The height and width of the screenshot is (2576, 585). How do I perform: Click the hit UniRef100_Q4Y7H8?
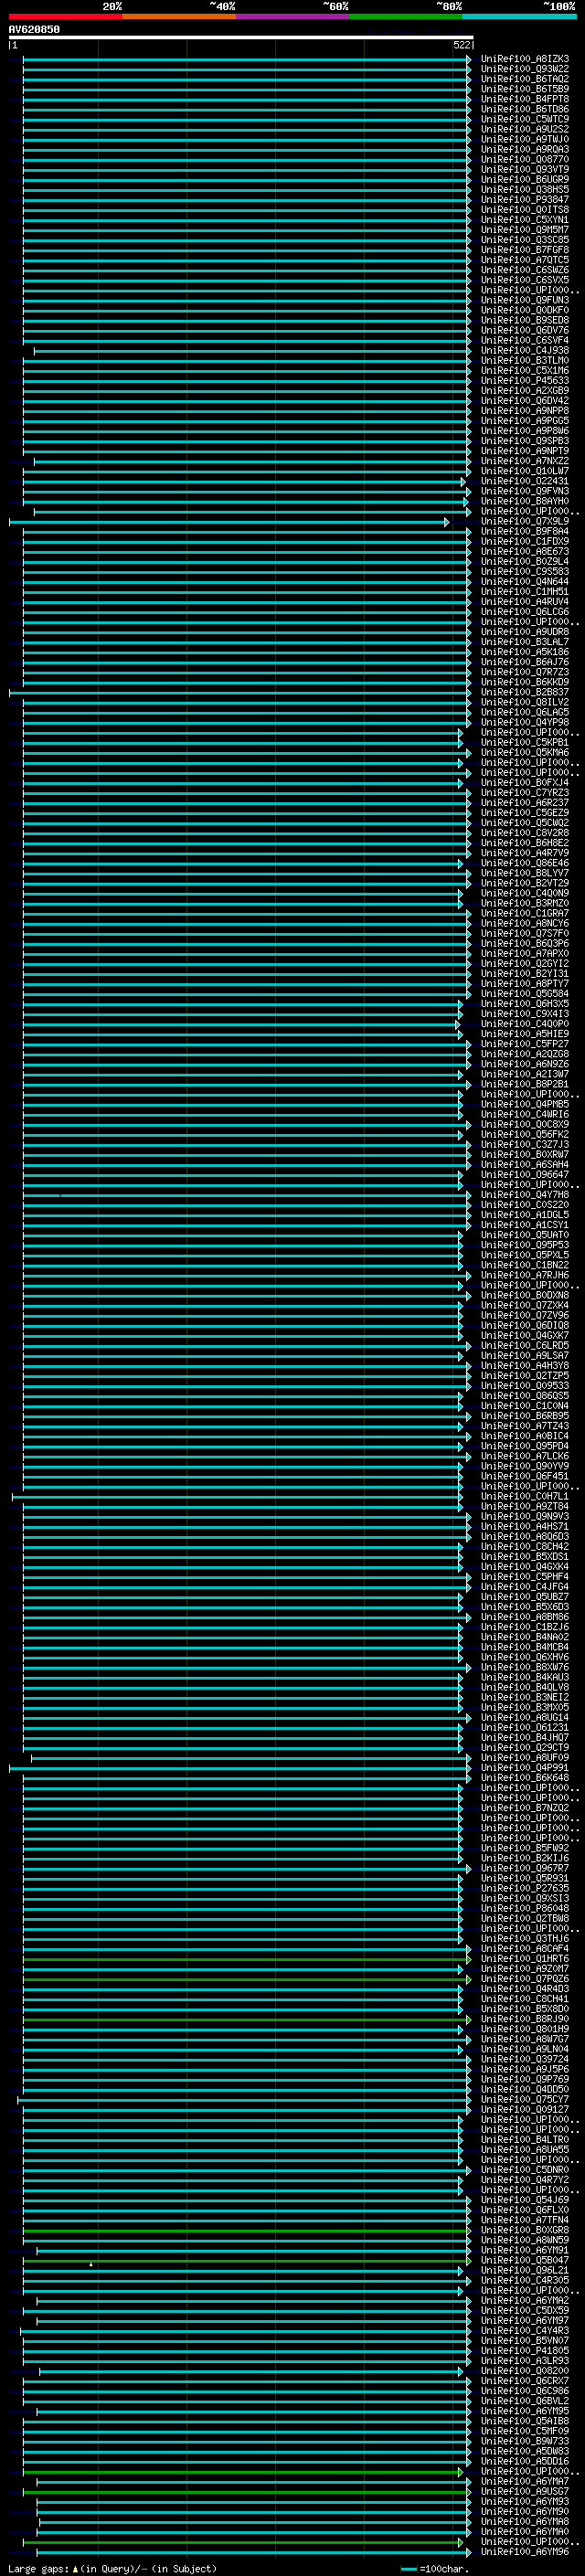click(x=525, y=1195)
